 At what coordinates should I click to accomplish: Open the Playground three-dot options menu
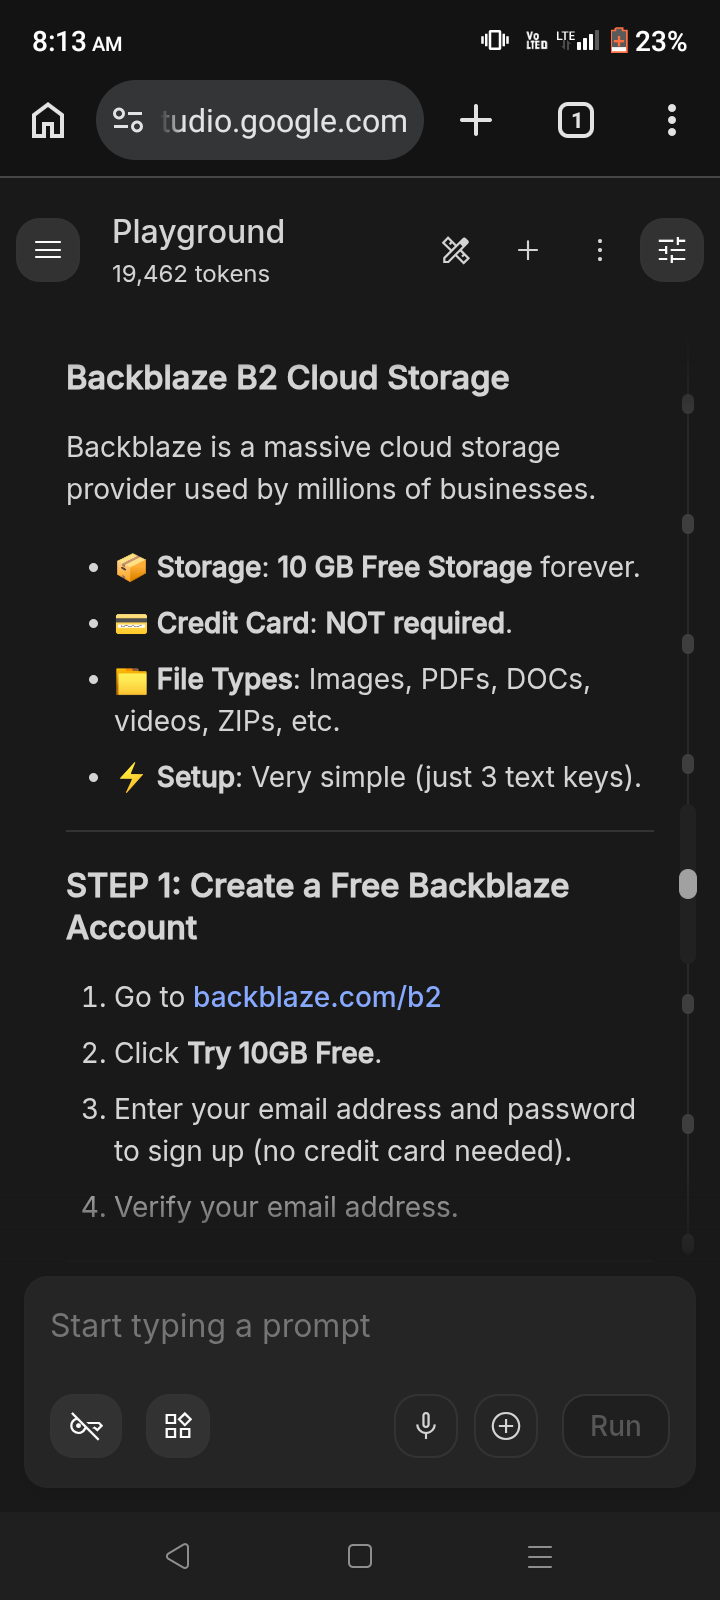click(x=600, y=250)
